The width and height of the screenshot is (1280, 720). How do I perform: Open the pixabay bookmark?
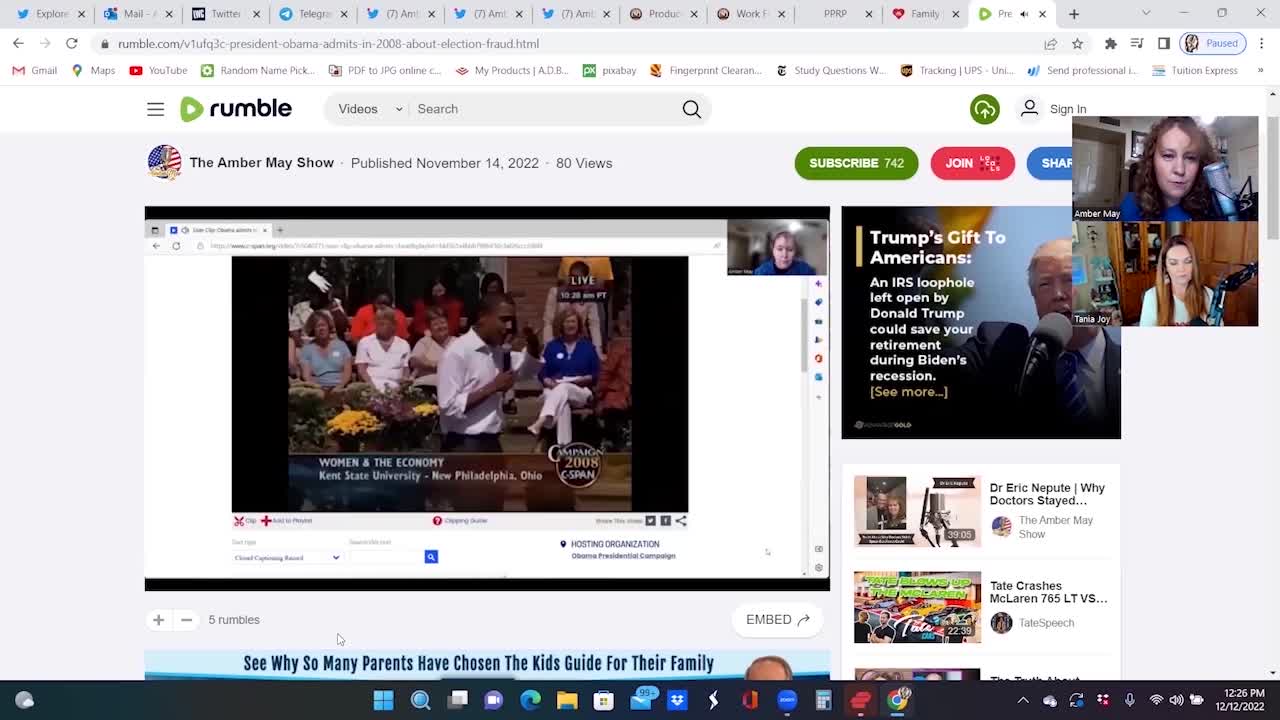pos(610,71)
